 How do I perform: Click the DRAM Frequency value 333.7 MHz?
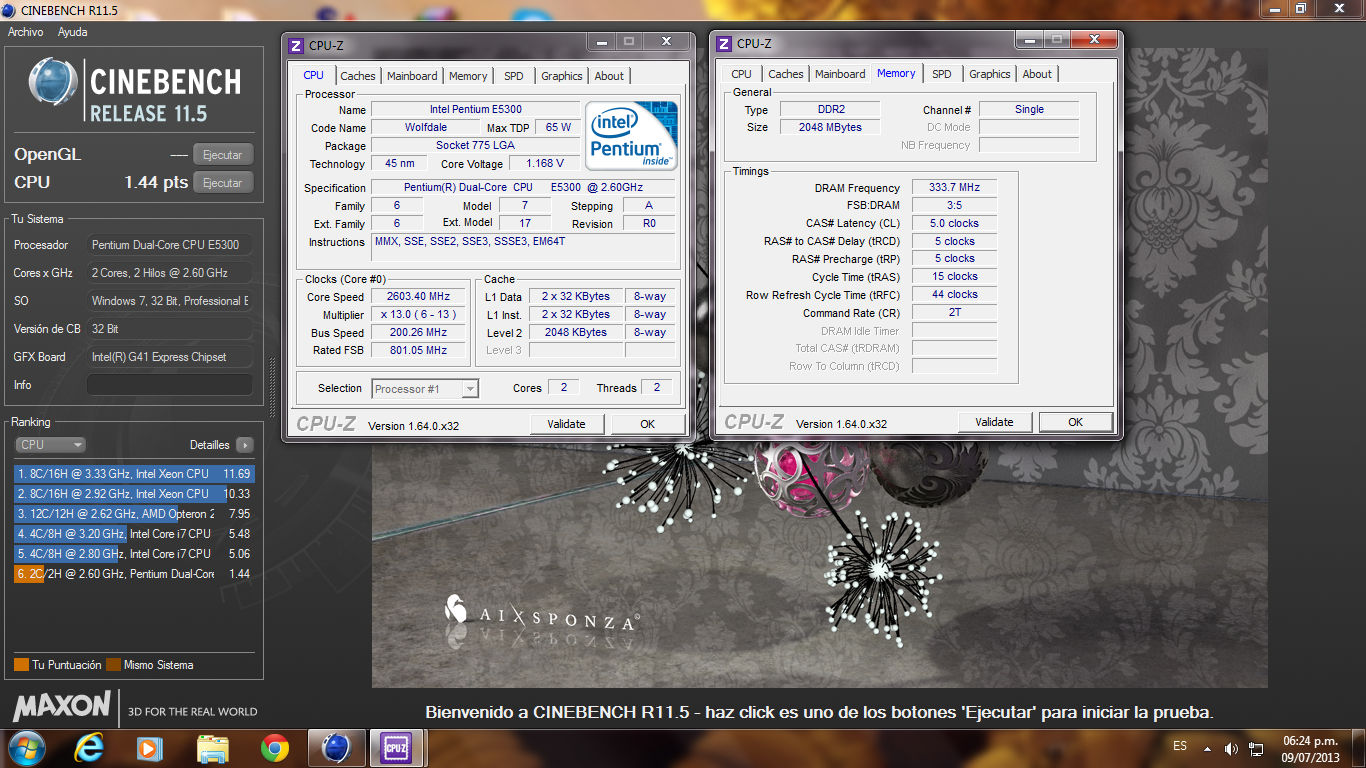[954, 187]
